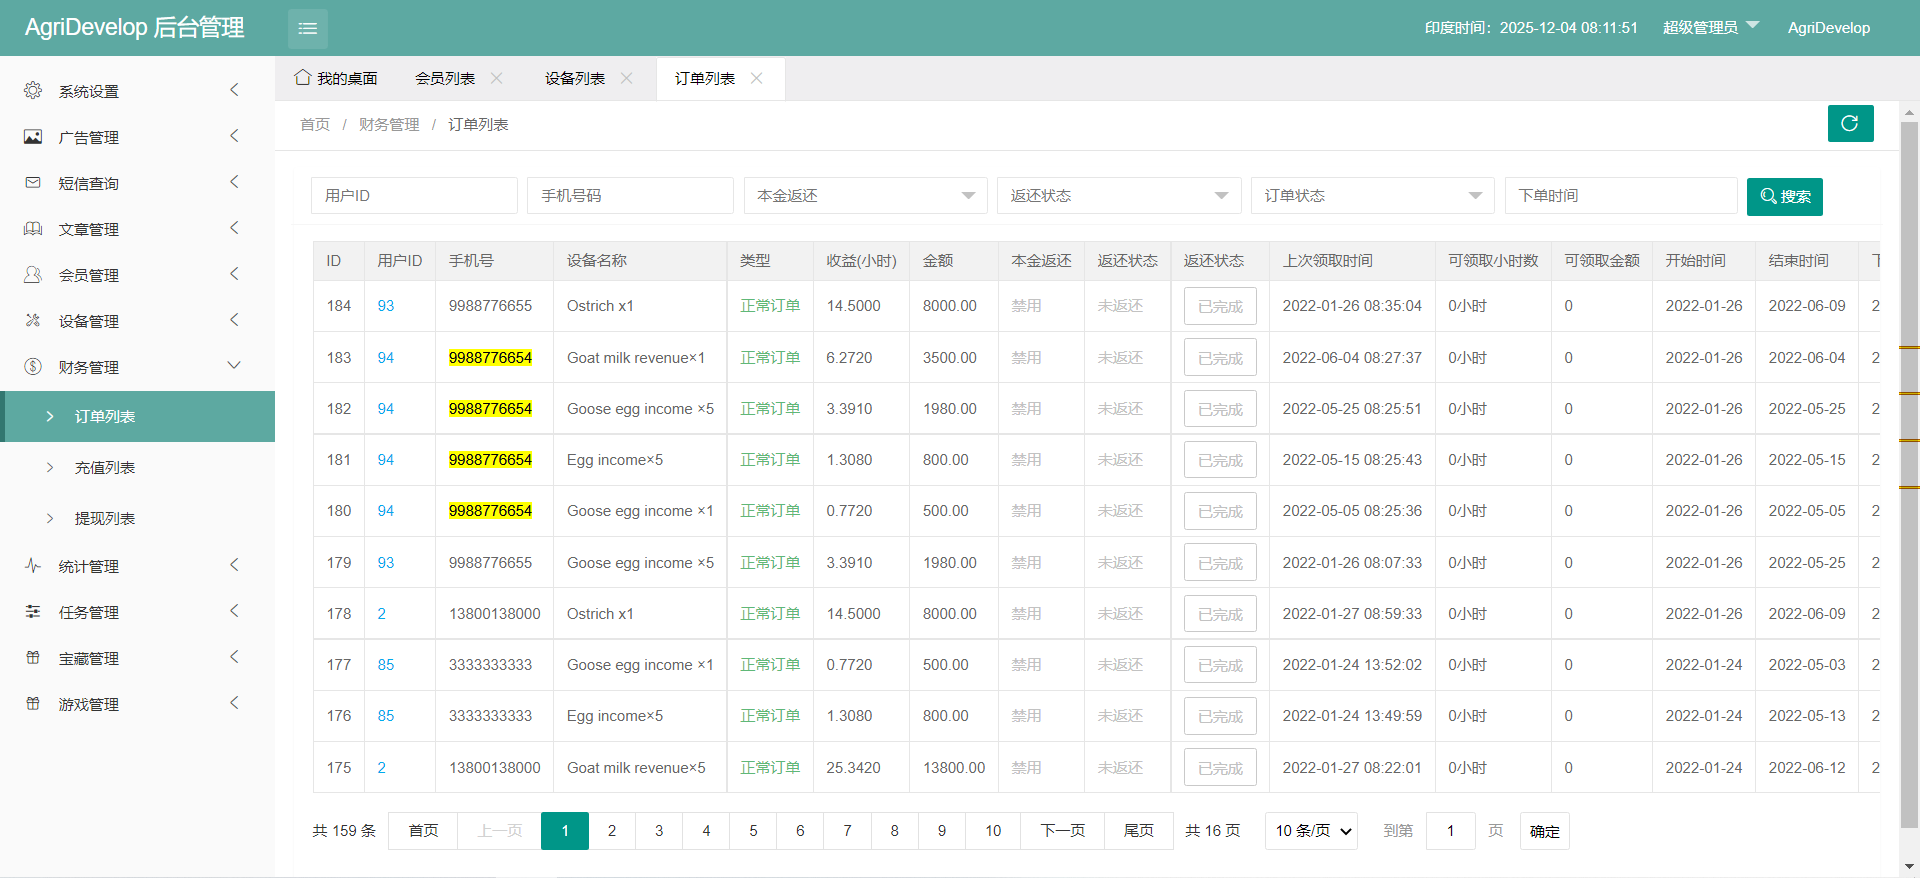The width and height of the screenshot is (1920, 878).
Task: Click the SMS query envelope icon
Action: (33, 183)
